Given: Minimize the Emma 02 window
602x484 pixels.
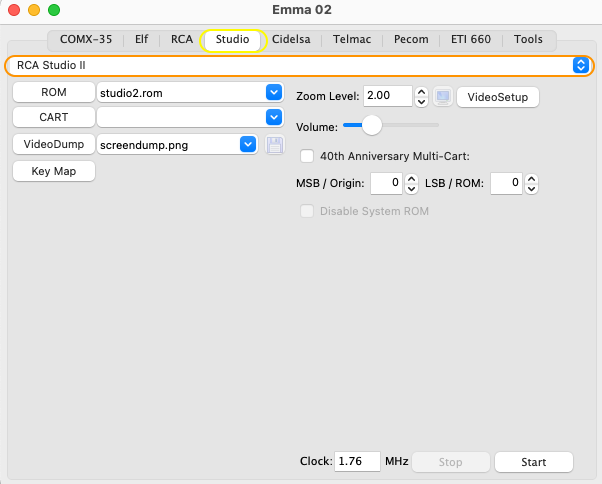Looking at the screenshot, I should pyautogui.click(x=34, y=10).
